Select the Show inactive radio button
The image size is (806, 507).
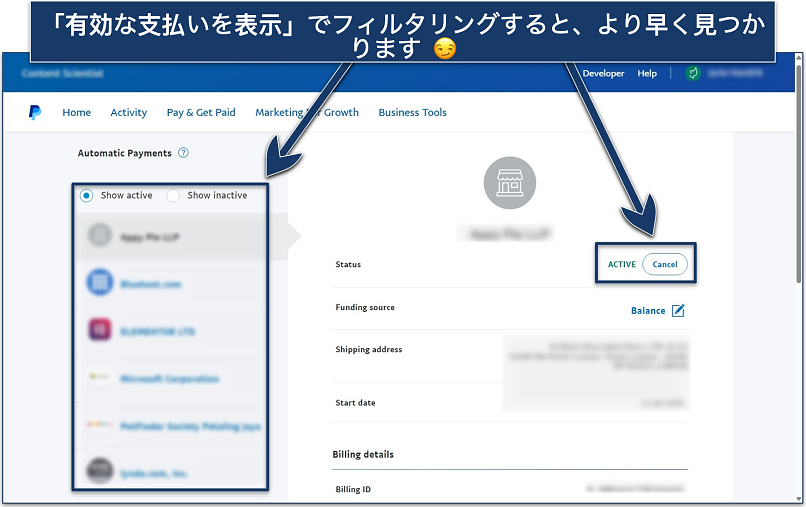[x=173, y=196]
